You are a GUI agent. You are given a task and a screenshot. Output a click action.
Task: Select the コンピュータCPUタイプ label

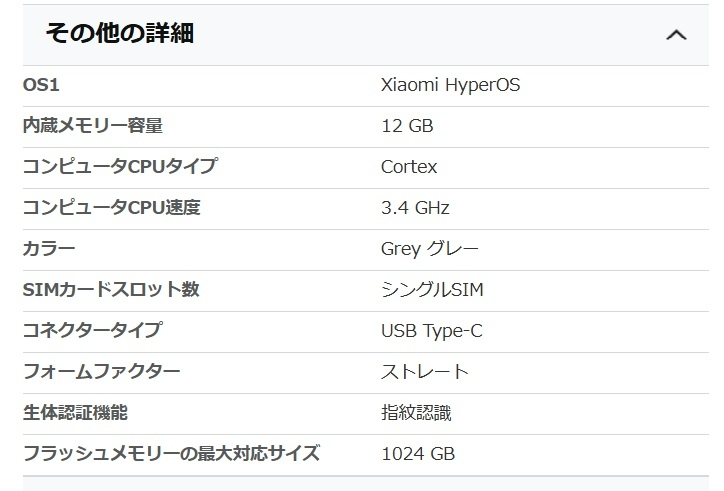coord(120,166)
